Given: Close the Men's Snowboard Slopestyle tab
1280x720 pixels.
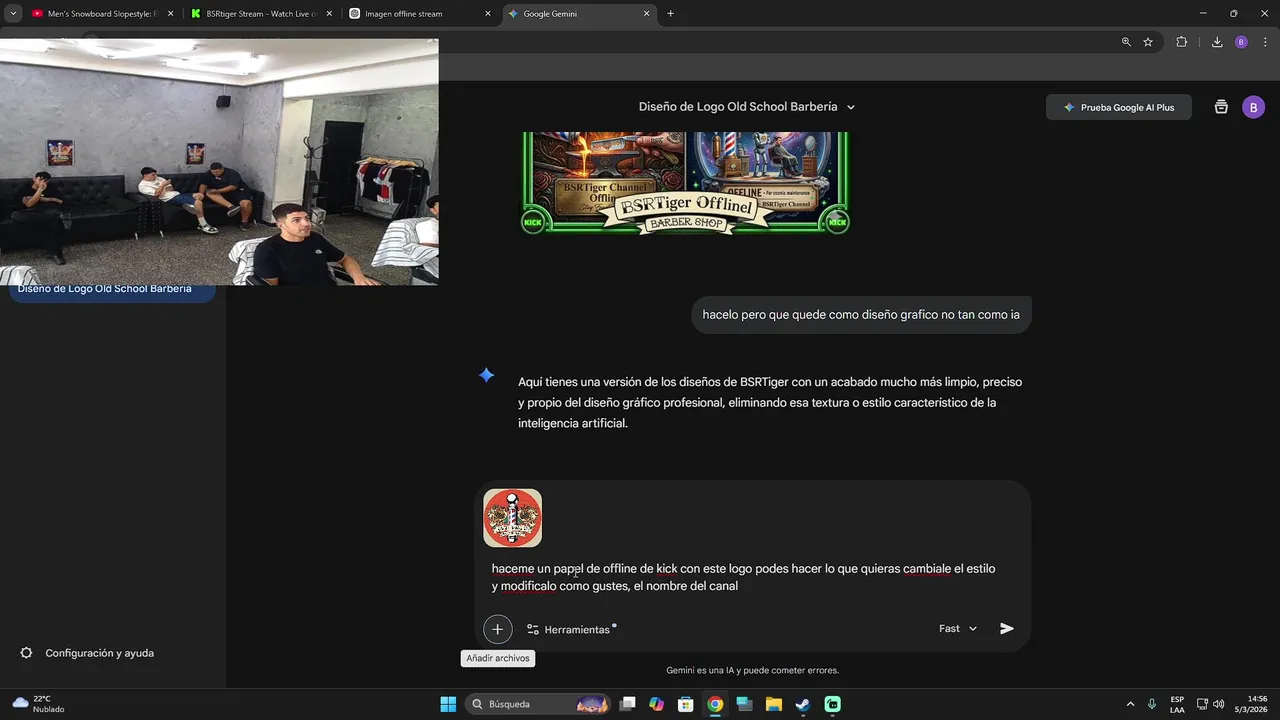Looking at the screenshot, I should [x=170, y=14].
